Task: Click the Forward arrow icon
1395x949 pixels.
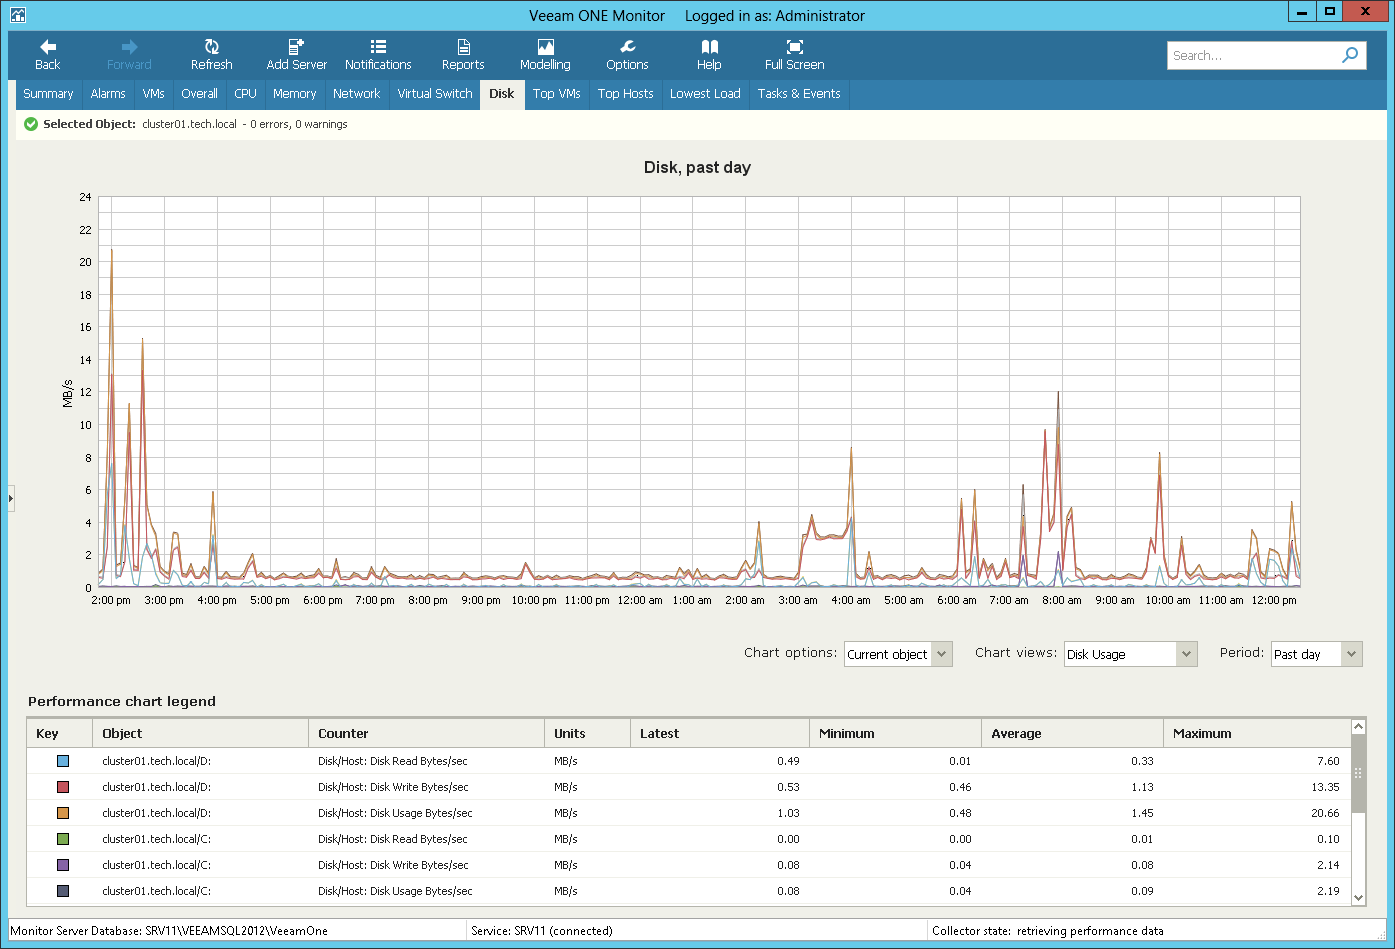Action: tap(129, 47)
